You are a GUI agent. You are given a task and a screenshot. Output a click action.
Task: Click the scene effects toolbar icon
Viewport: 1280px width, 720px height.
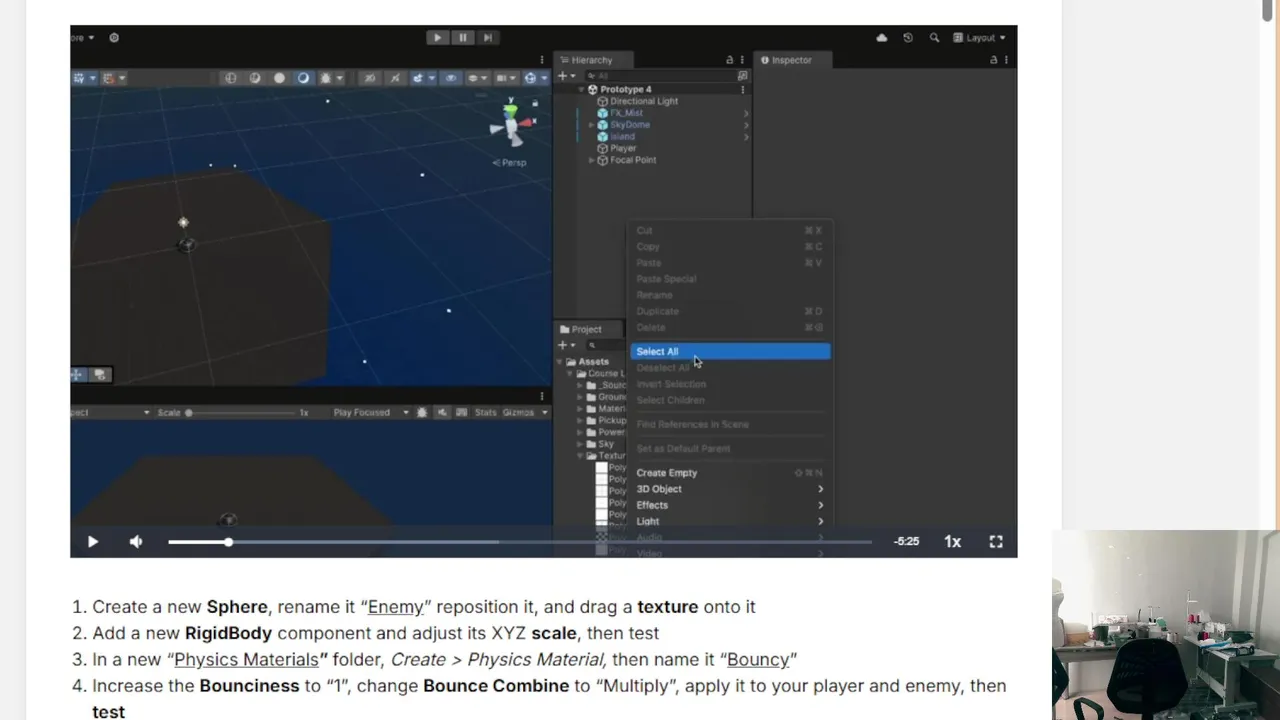coord(420,78)
